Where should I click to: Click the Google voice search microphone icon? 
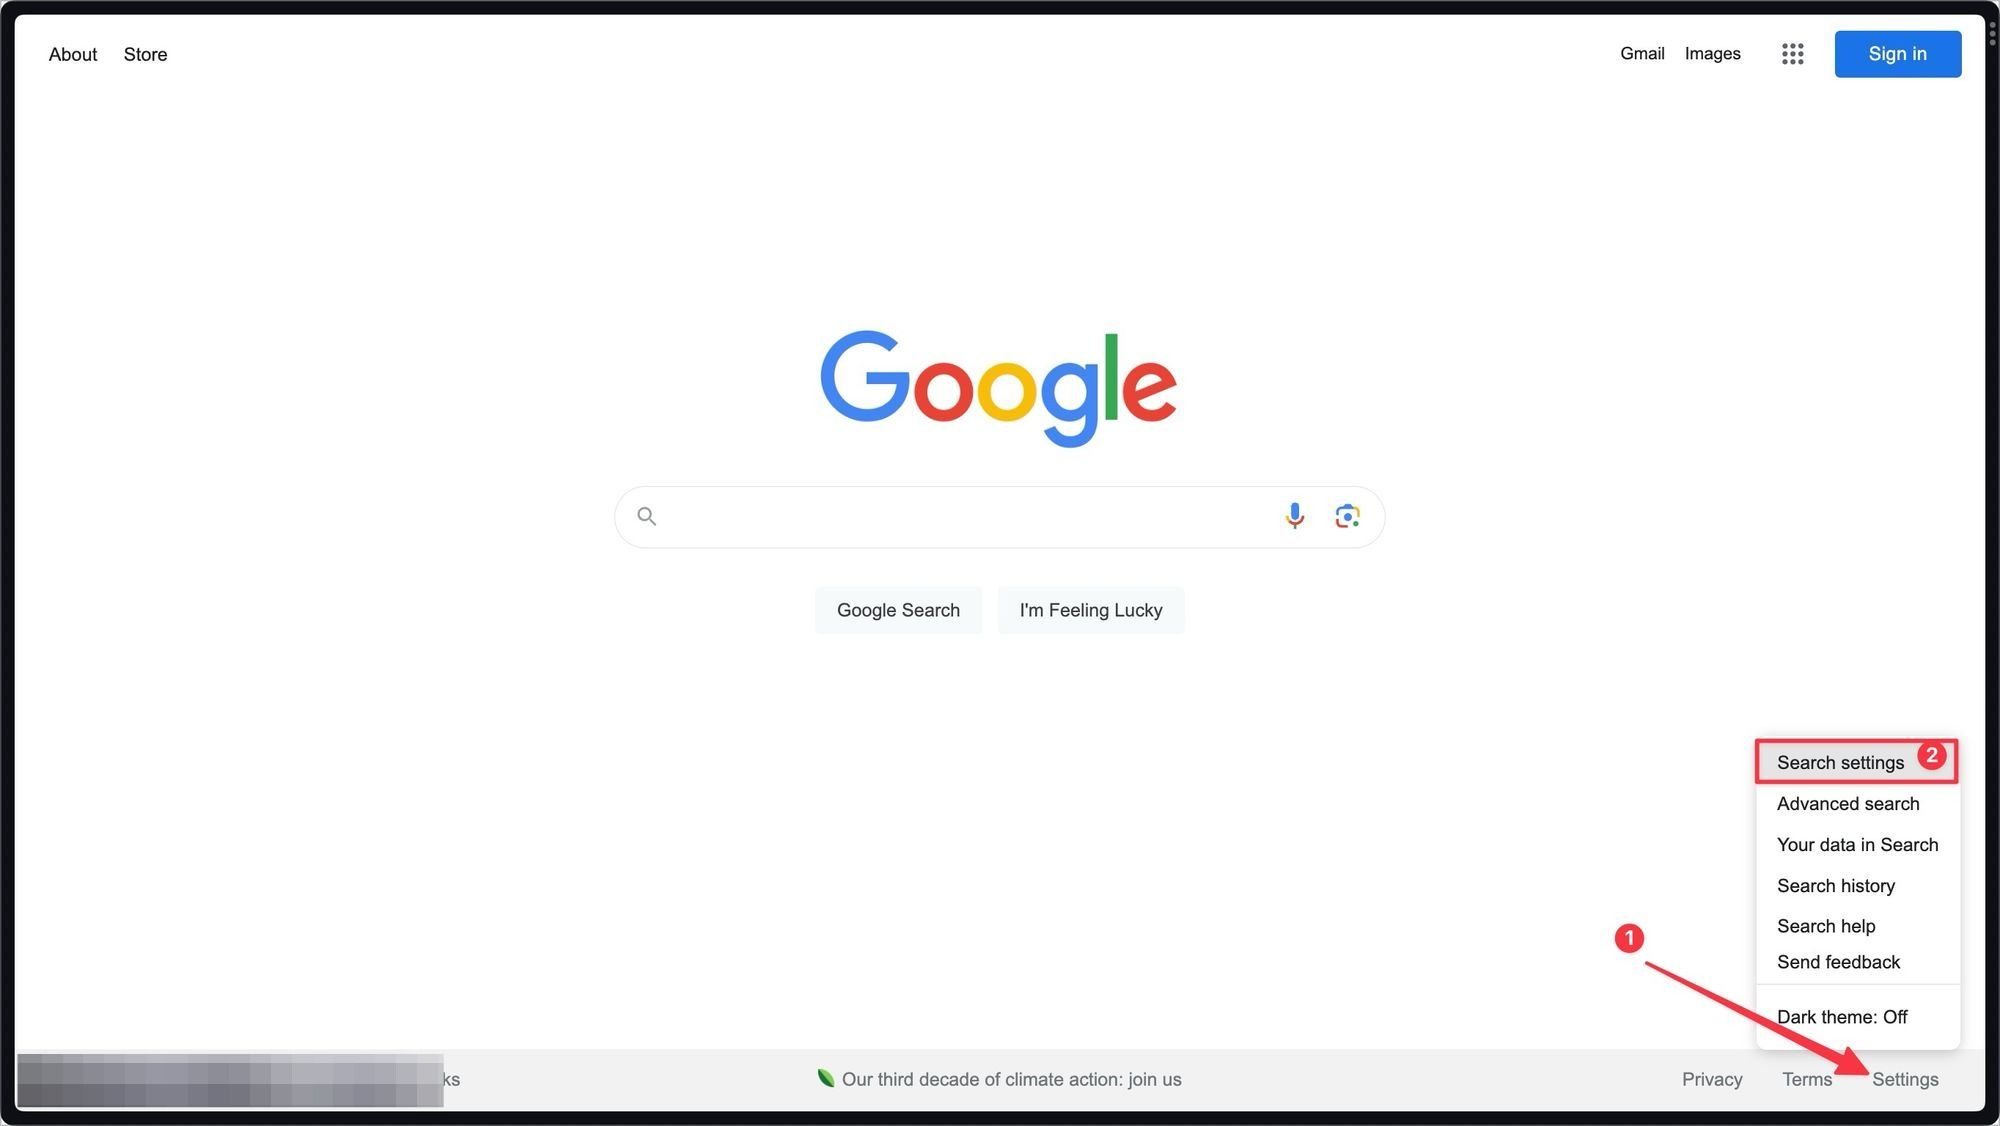point(1294,515)
